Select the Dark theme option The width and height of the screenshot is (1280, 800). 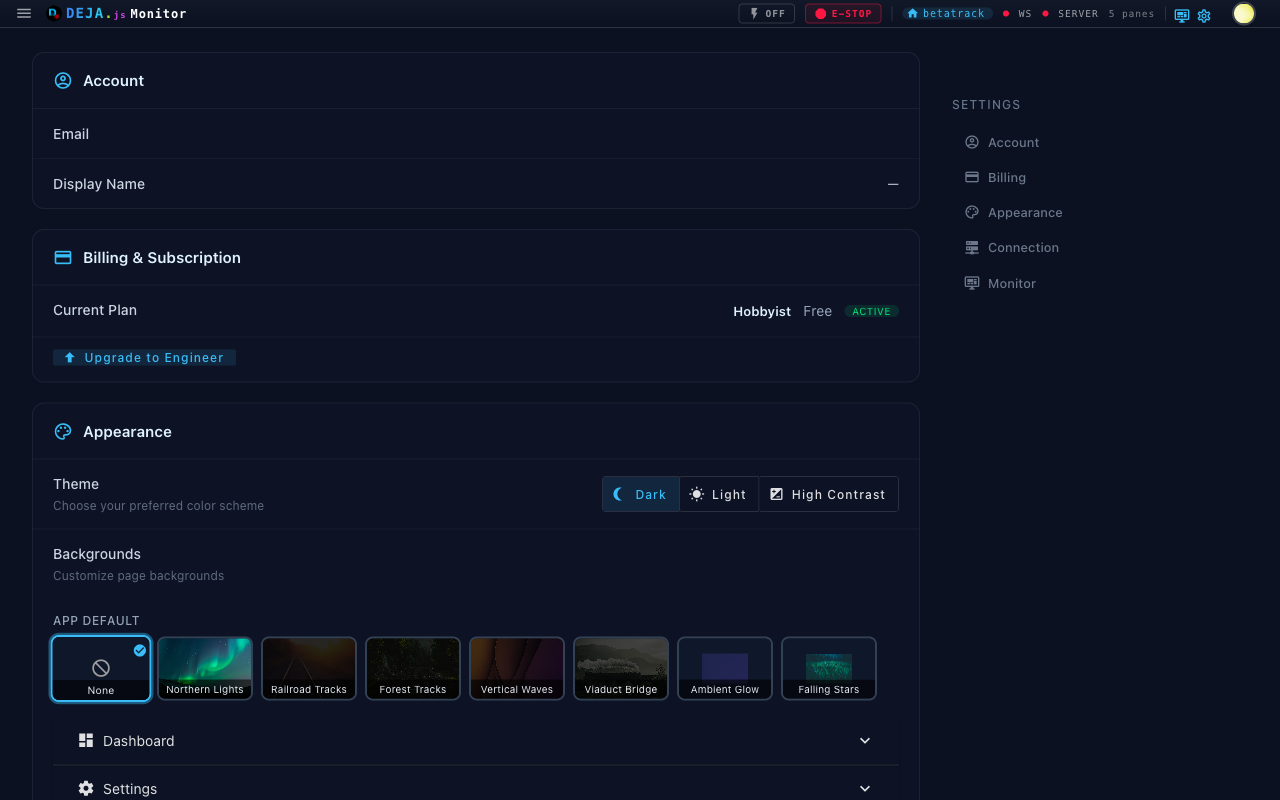pyautogui.click(x=640, y=493)
